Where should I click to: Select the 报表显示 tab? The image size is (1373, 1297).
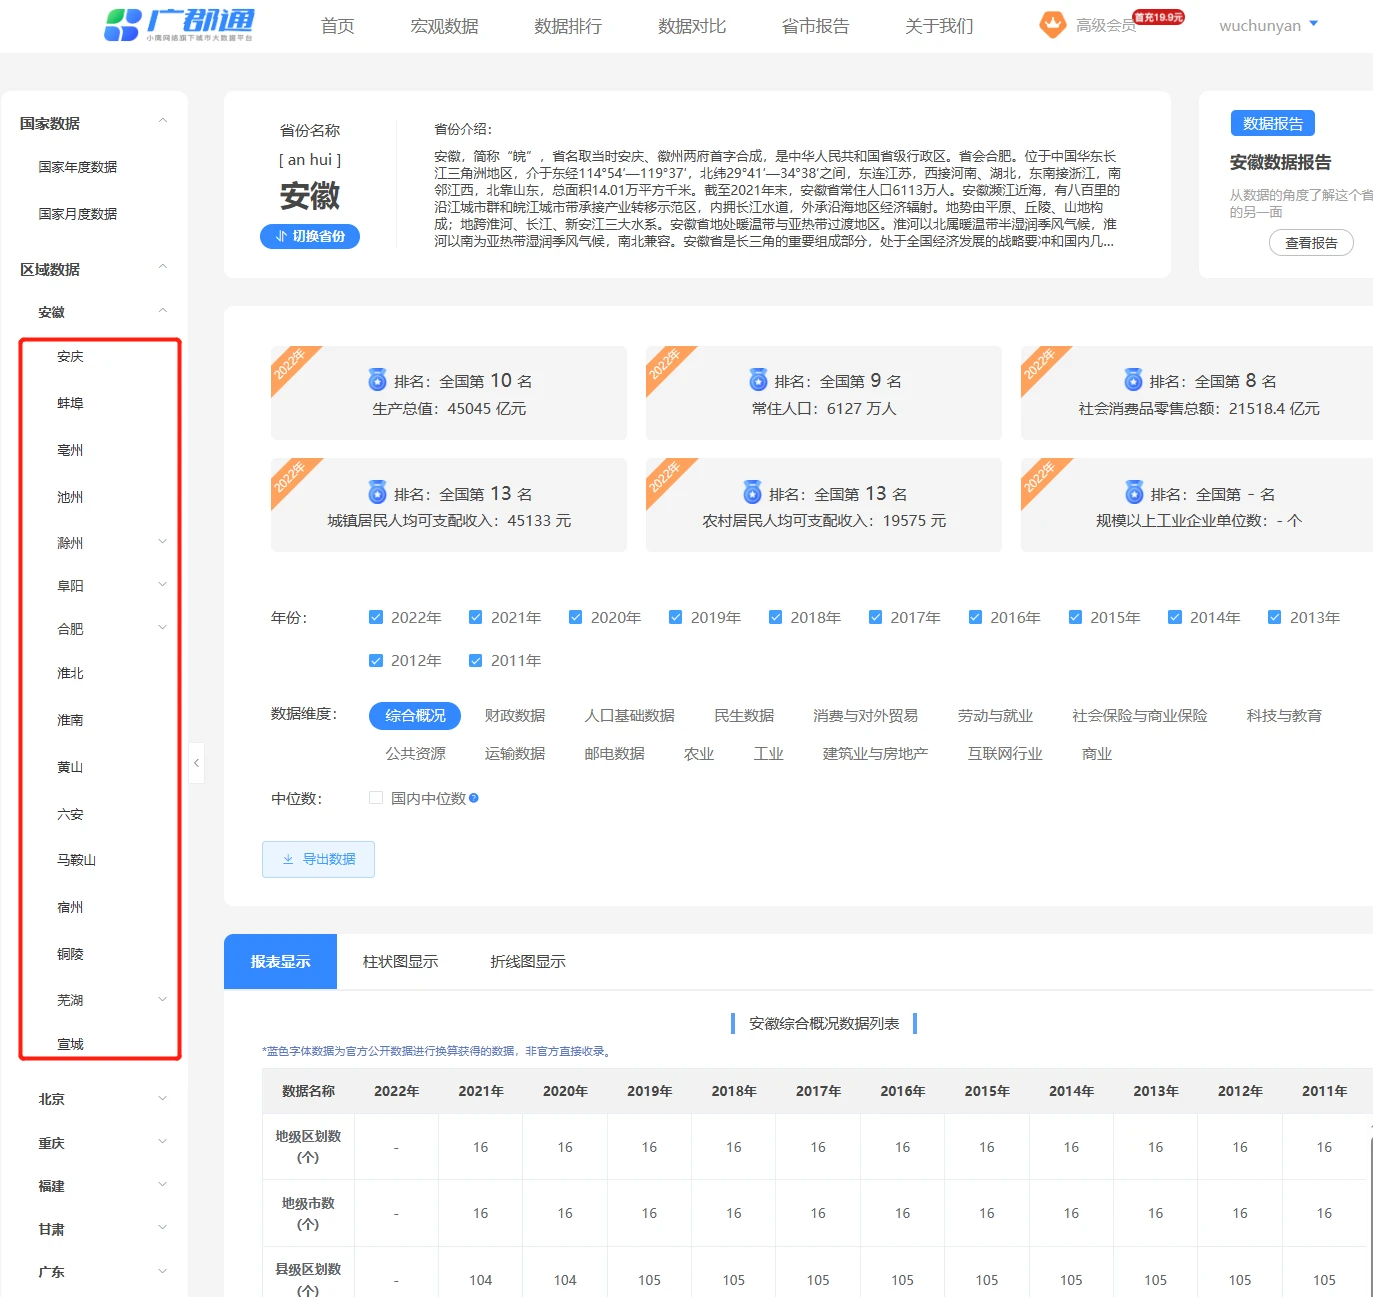280,961
